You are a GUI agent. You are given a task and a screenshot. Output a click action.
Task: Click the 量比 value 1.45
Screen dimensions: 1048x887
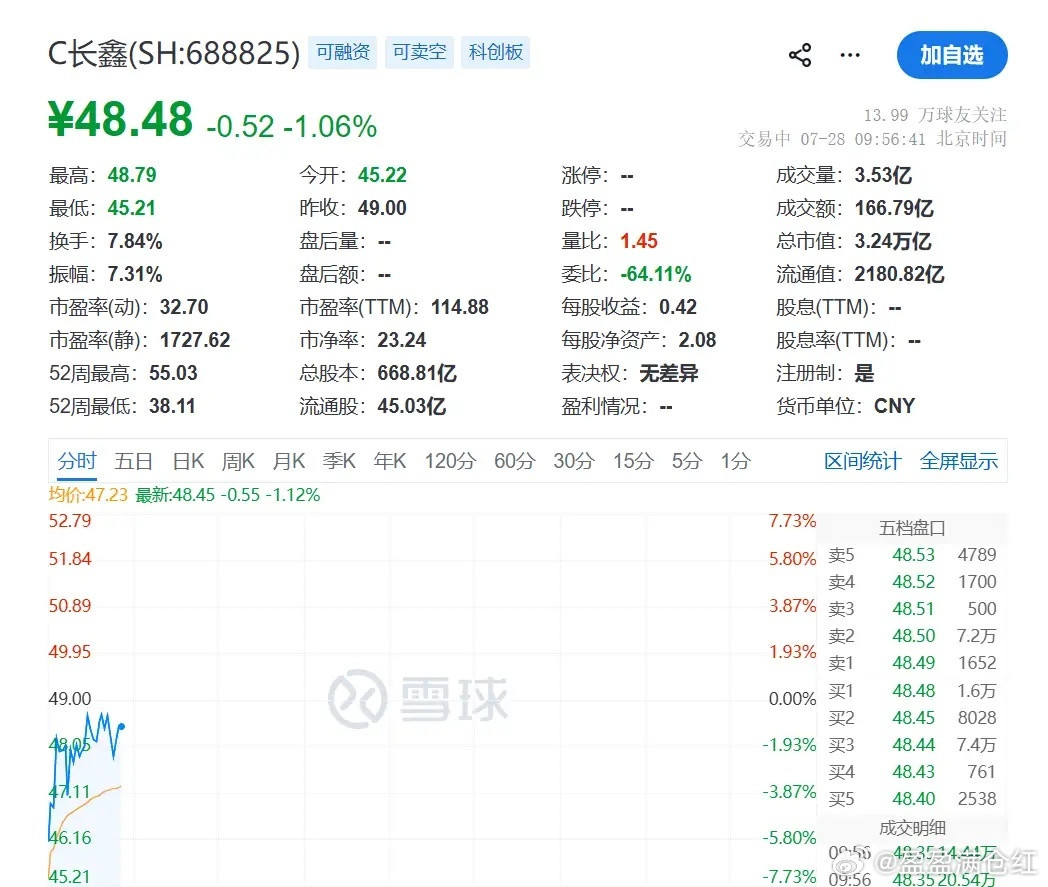639,241
